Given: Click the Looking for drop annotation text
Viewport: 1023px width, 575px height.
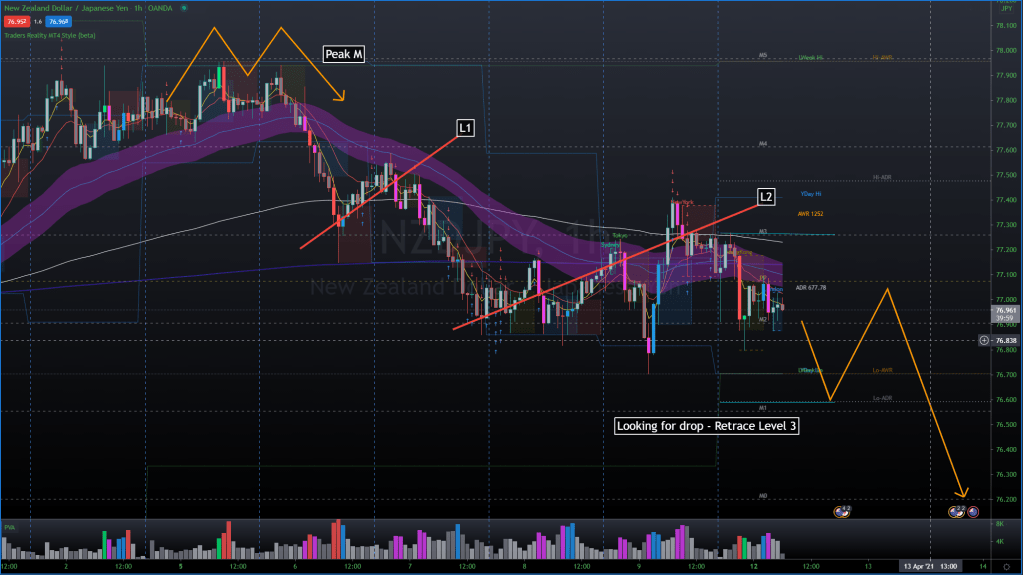Looking at the screenshot, I should [707, 426].
